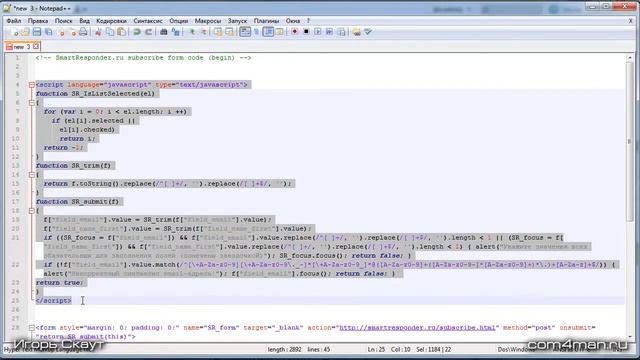Open the Окна menu
This screenshot has height=360, width=640.
coord(293,21)
